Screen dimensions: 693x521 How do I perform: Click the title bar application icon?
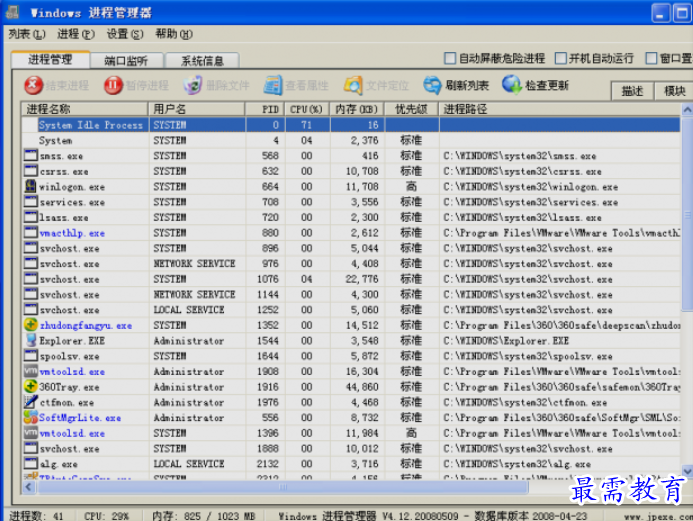pyautogui.click(x=12, y=12)
